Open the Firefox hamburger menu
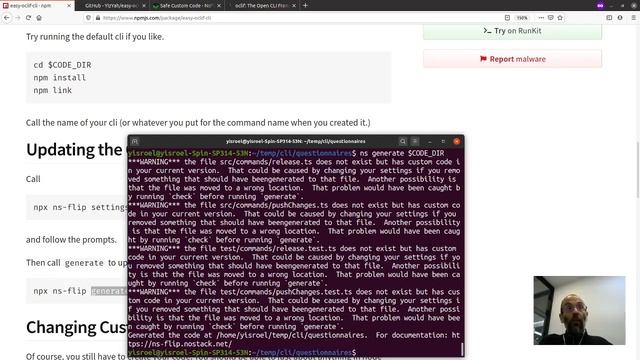Screen dimensions: 640x360 [633, 18]
